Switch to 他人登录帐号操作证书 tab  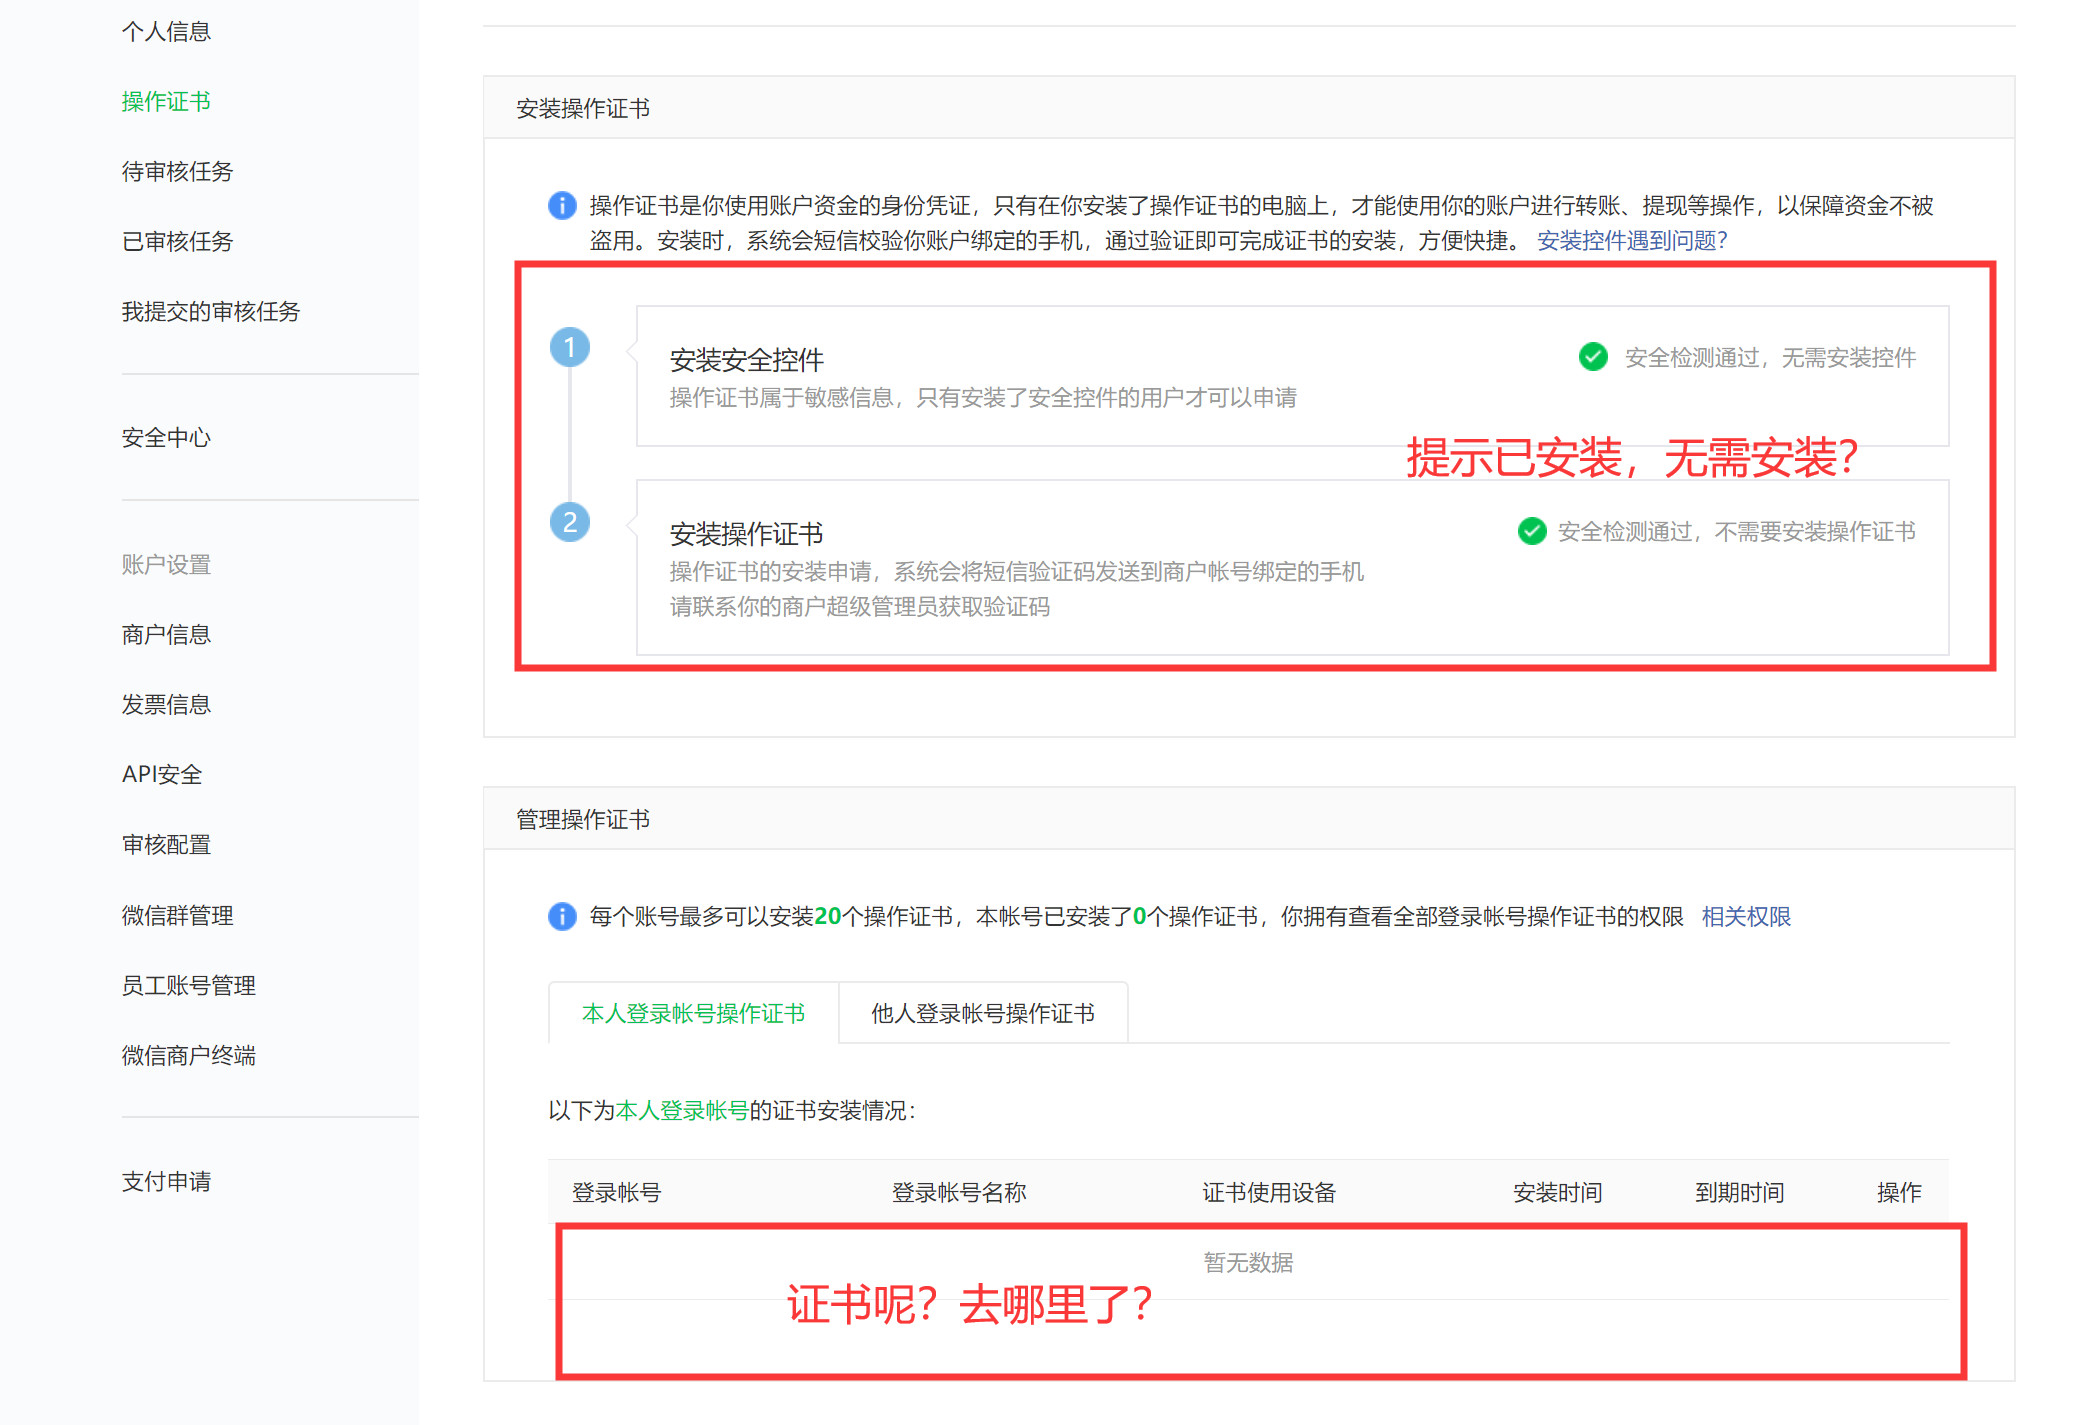point(982,1013)
